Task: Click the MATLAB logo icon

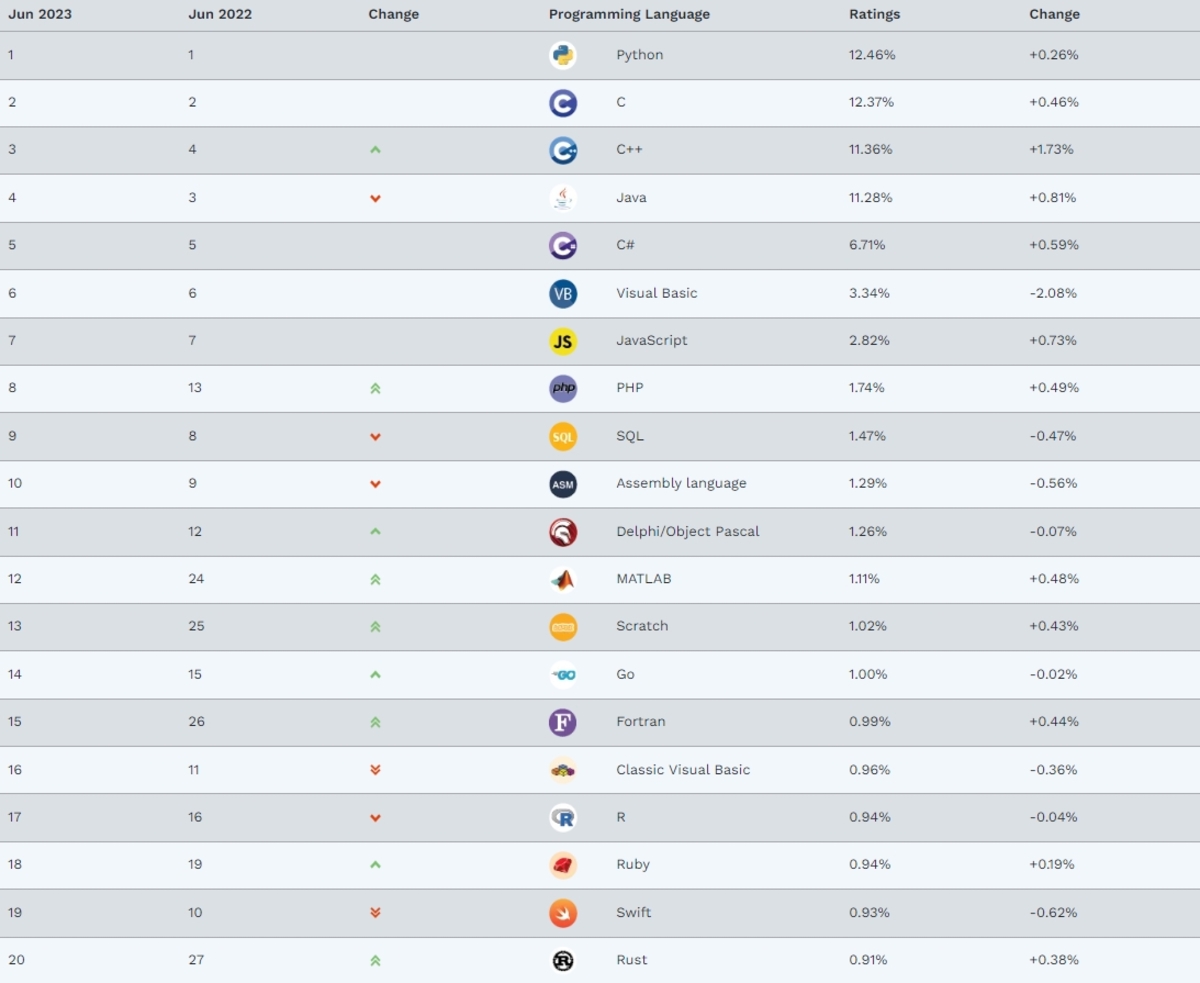Action: point(563,579)
